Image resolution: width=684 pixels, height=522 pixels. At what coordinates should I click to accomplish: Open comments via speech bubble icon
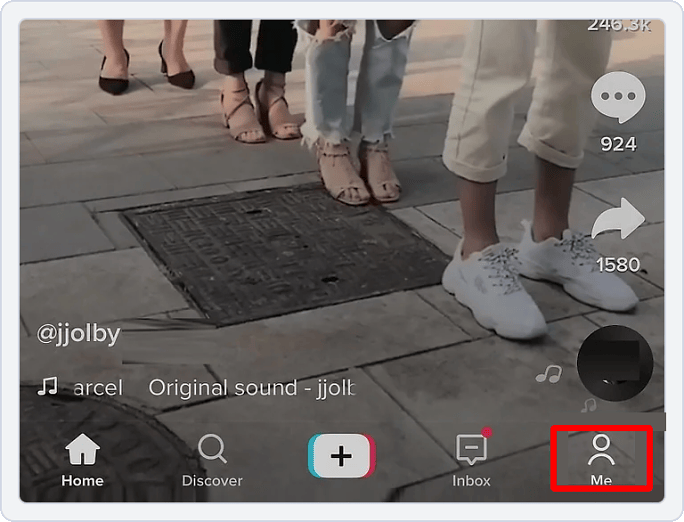point(618,98)
